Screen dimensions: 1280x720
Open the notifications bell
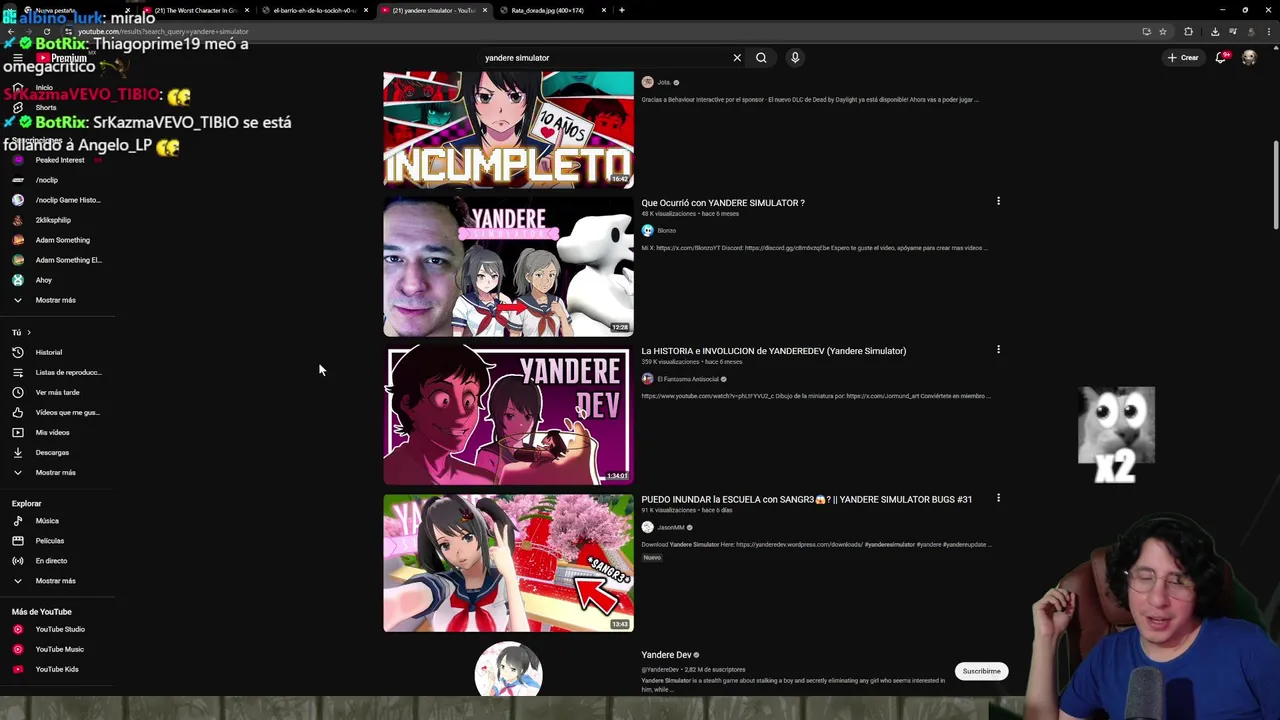click(x=1221, y=57)
